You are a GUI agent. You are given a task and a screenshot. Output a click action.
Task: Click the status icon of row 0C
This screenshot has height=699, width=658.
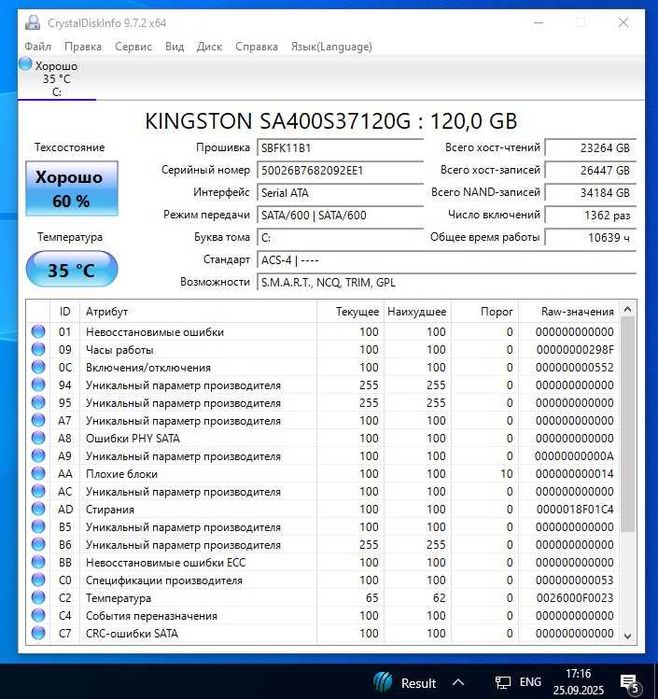click(38, 367)
